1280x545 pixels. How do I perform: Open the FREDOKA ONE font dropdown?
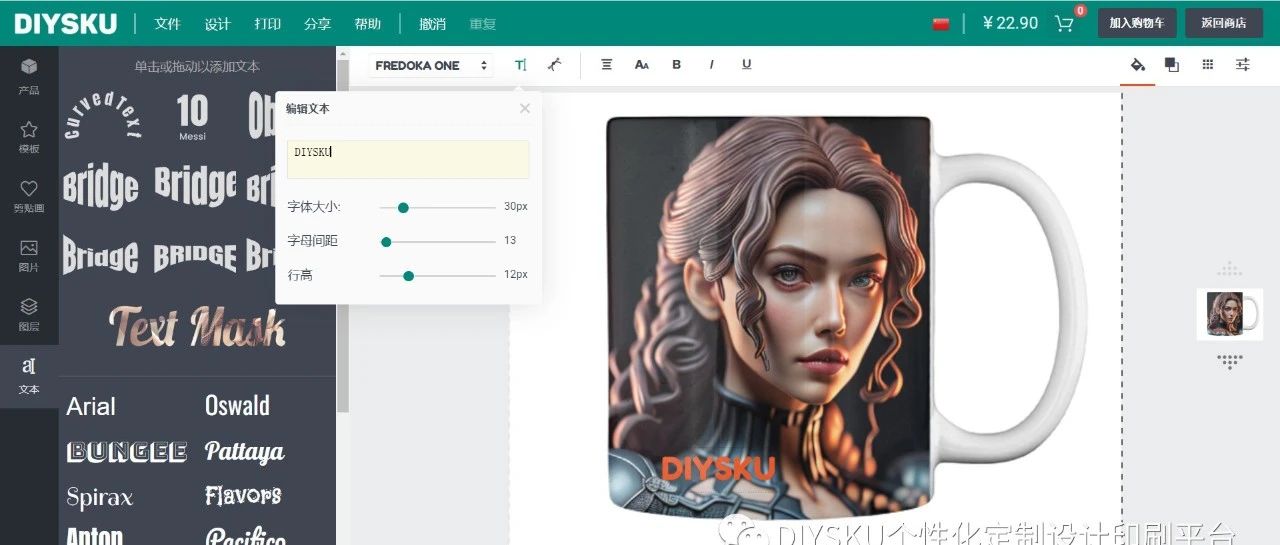coord(431,65)
